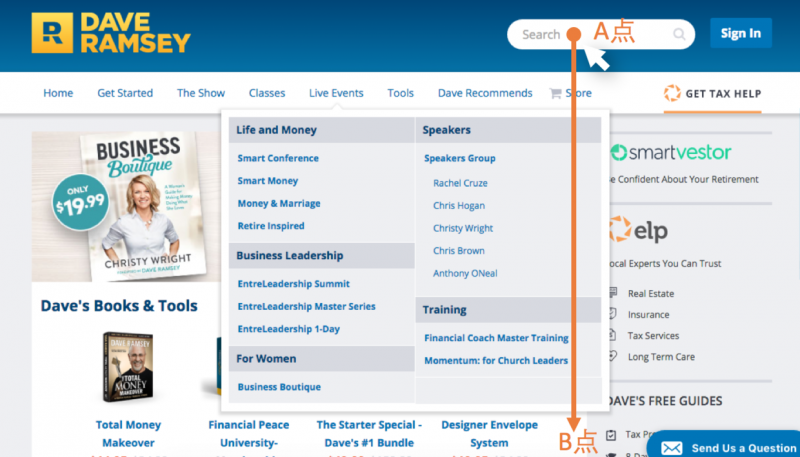Viewport: 800px width, 457px height.
Task: Select Business Boutique menu link
Action: [279, 387]
